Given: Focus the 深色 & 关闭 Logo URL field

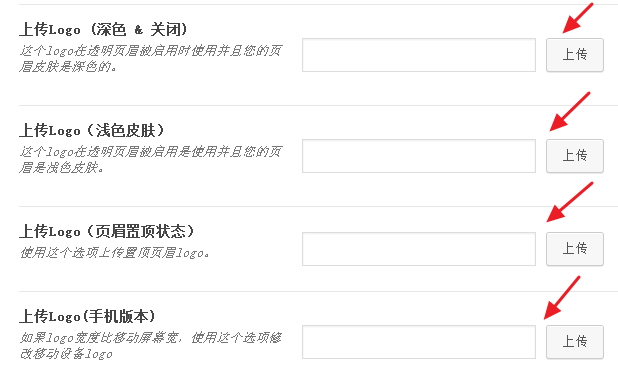Looking at the screenshot, I should (x=419, y=55).
